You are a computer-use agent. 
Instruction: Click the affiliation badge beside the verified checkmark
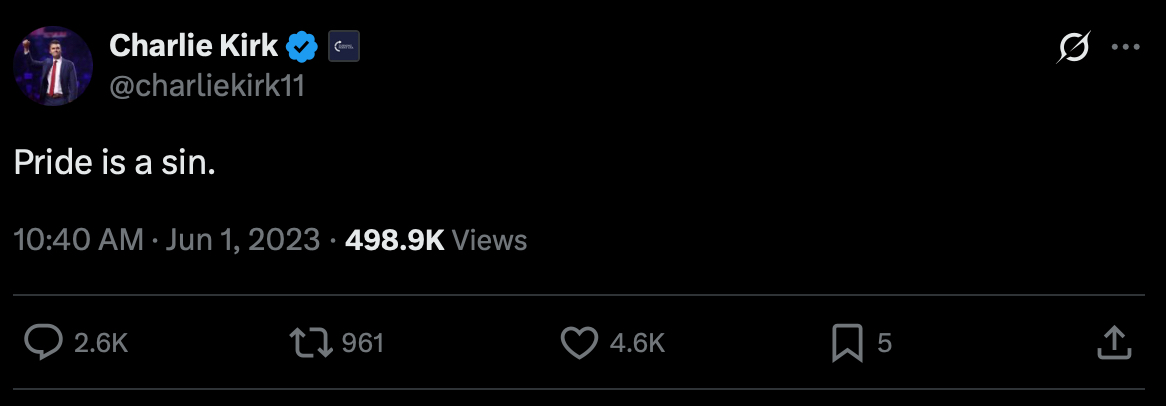tap(343, 46)
